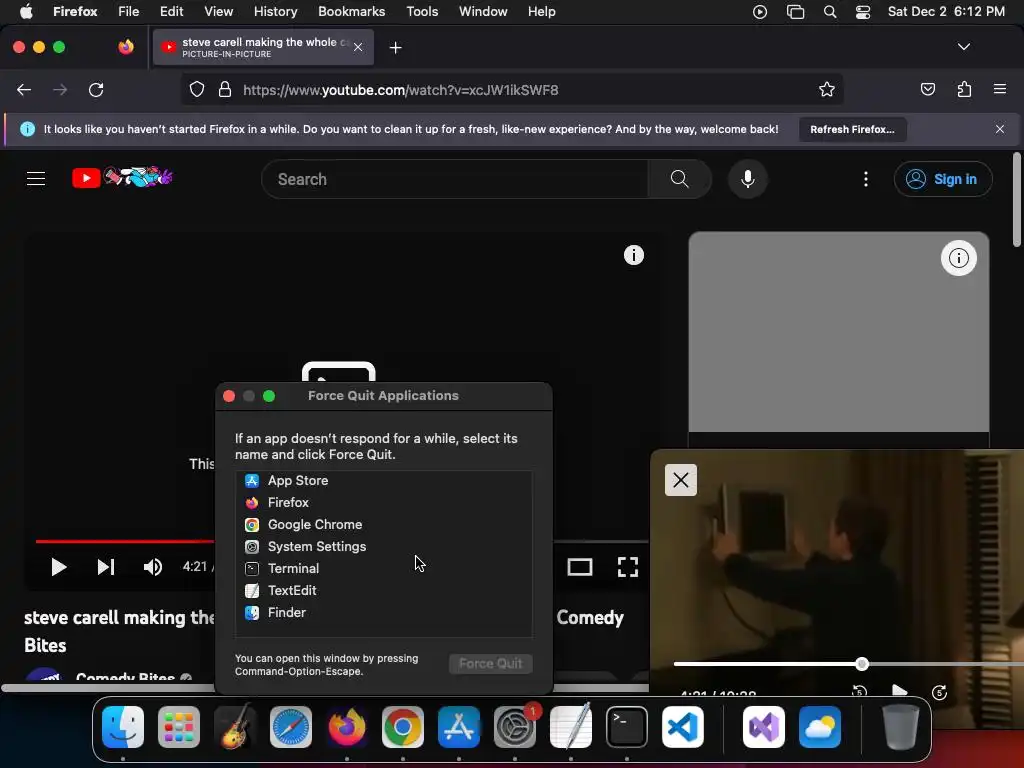Click the page vertical scrollbar
Screen dimensions: 1024x768
click(1016, 200)
